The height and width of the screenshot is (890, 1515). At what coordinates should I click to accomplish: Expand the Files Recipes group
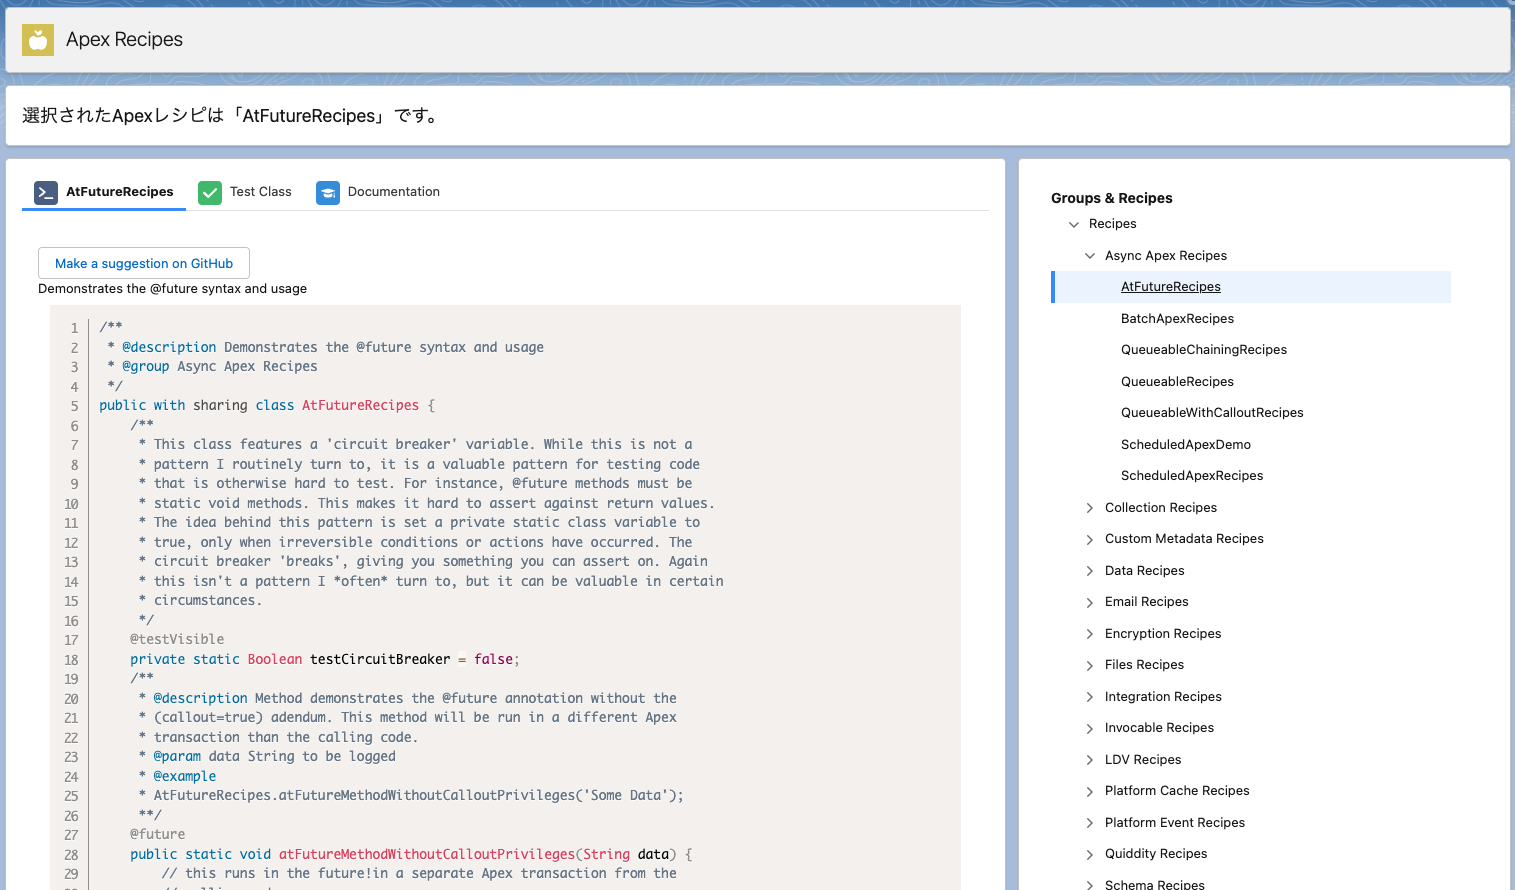(1090, 665)
